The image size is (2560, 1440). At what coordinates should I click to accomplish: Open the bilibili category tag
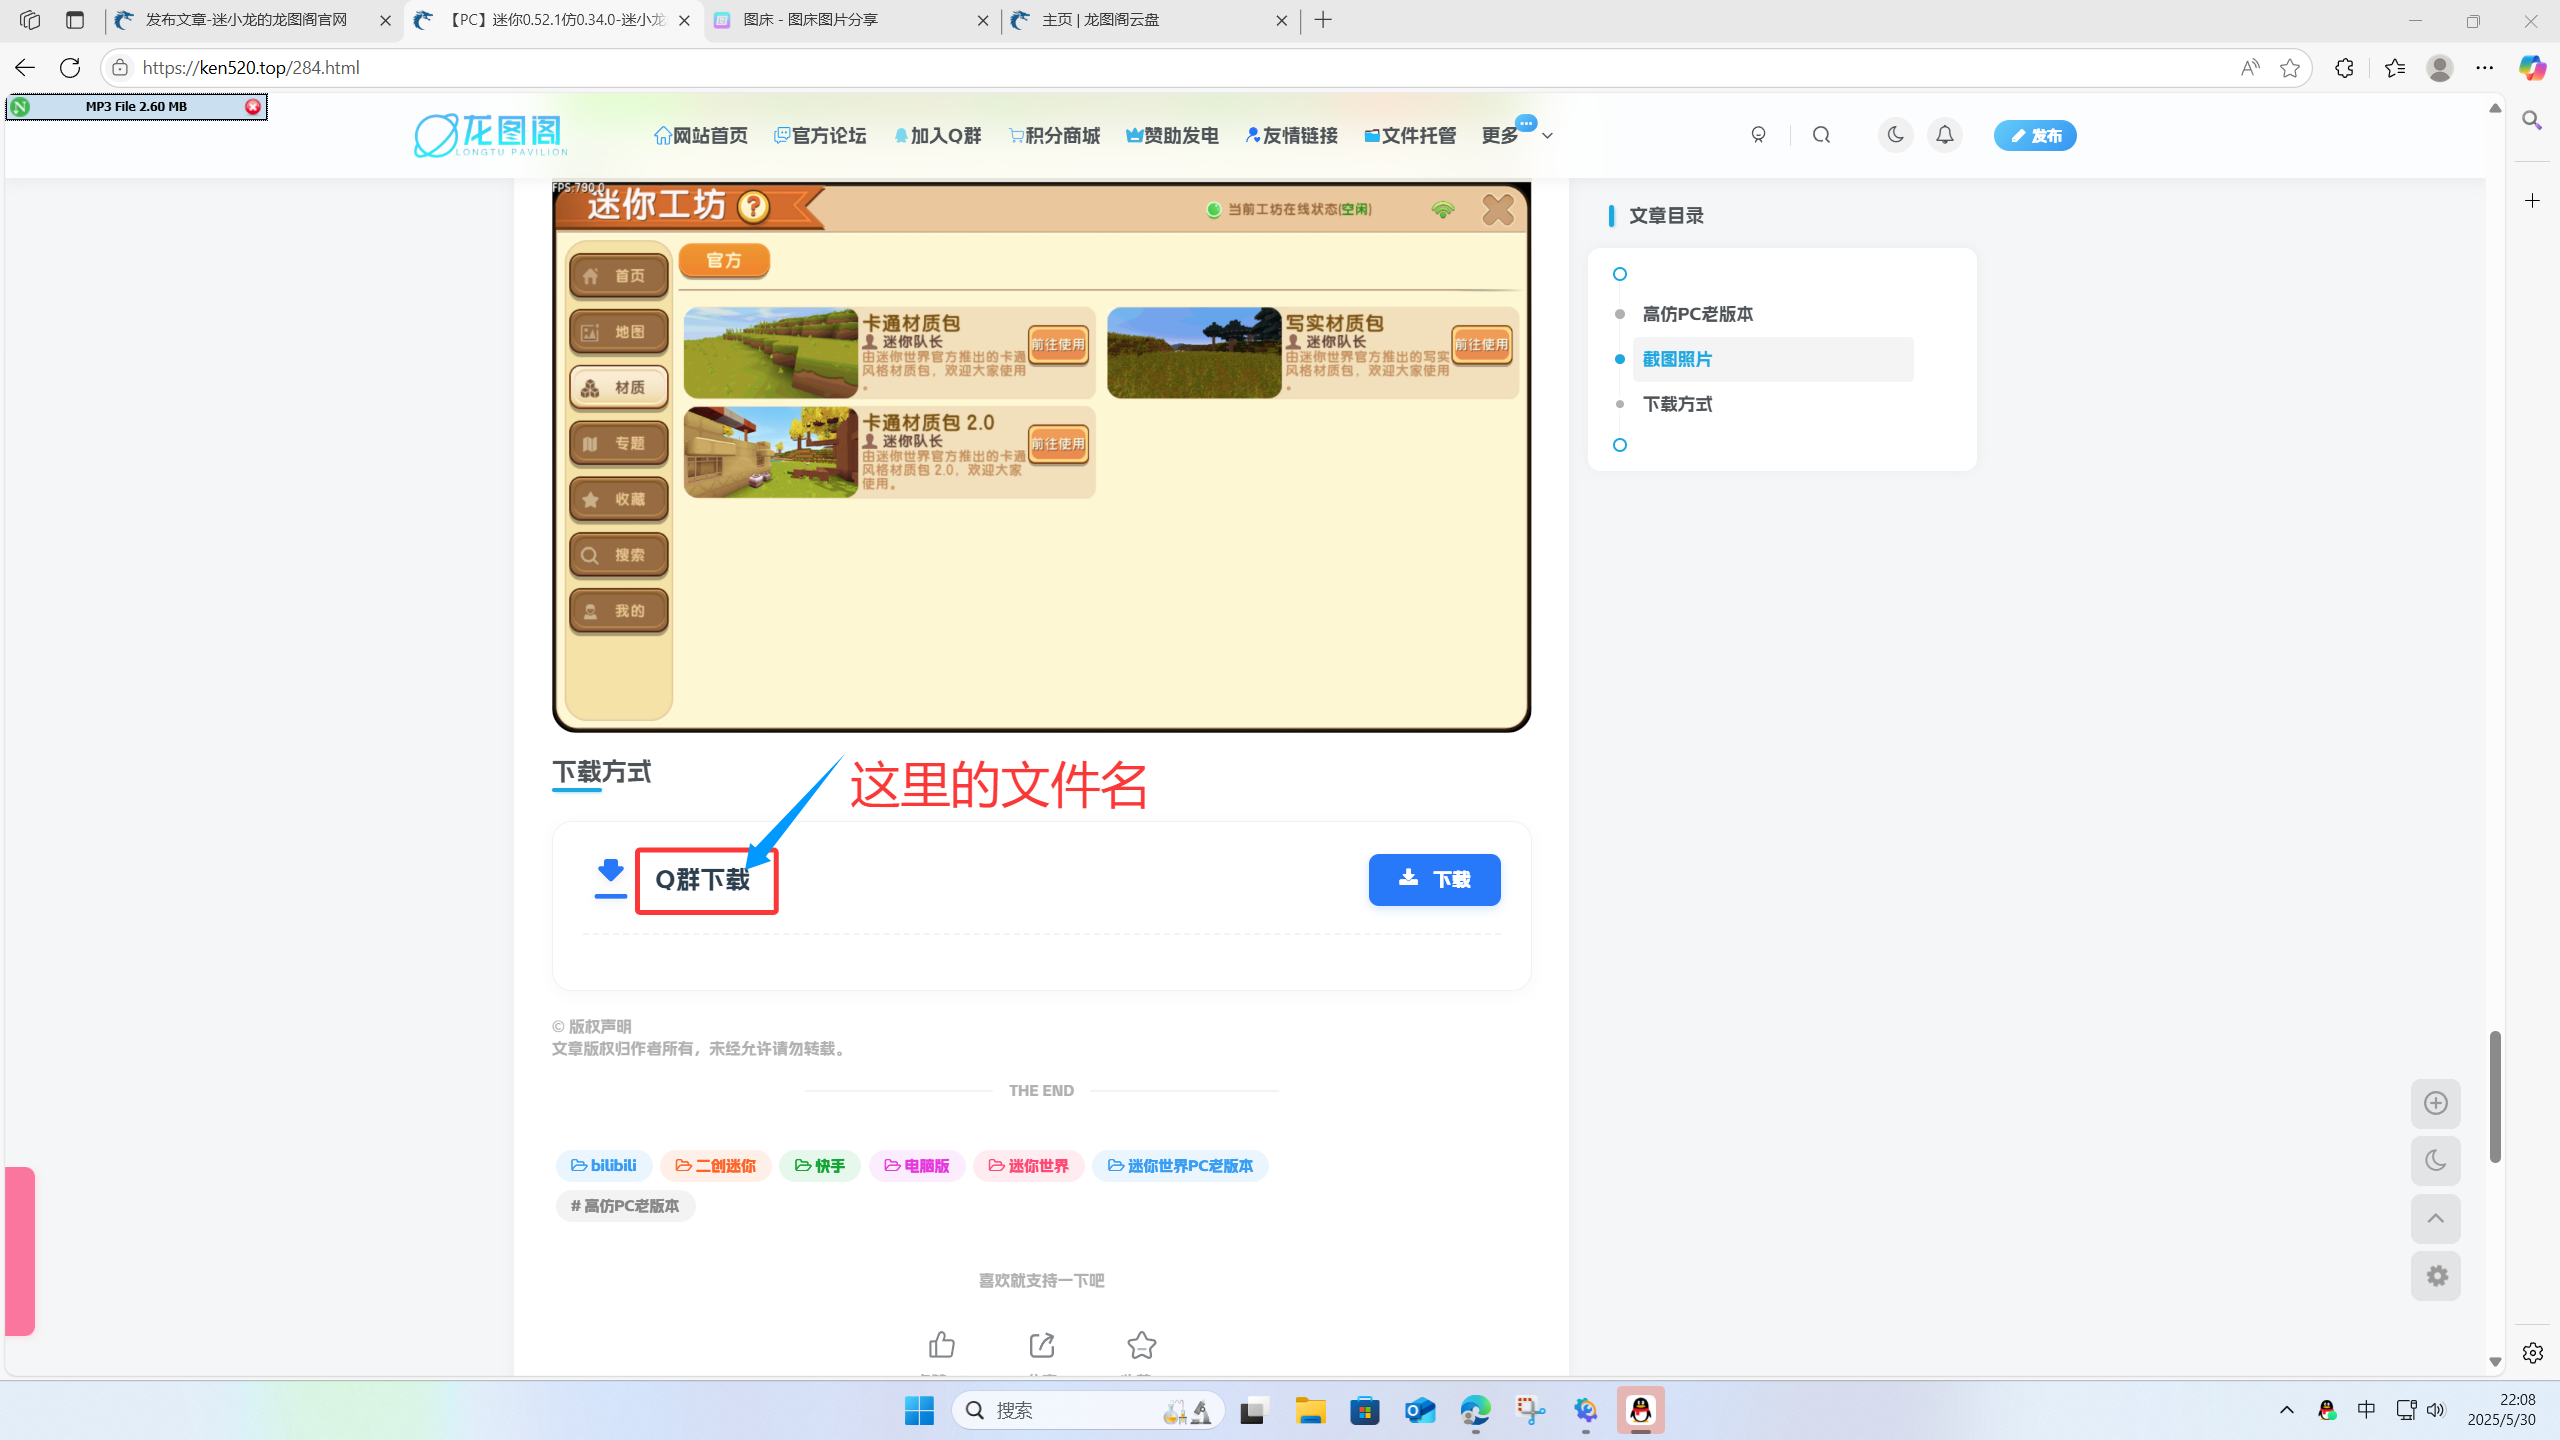pyautogui.click(x=604, y=1165)
